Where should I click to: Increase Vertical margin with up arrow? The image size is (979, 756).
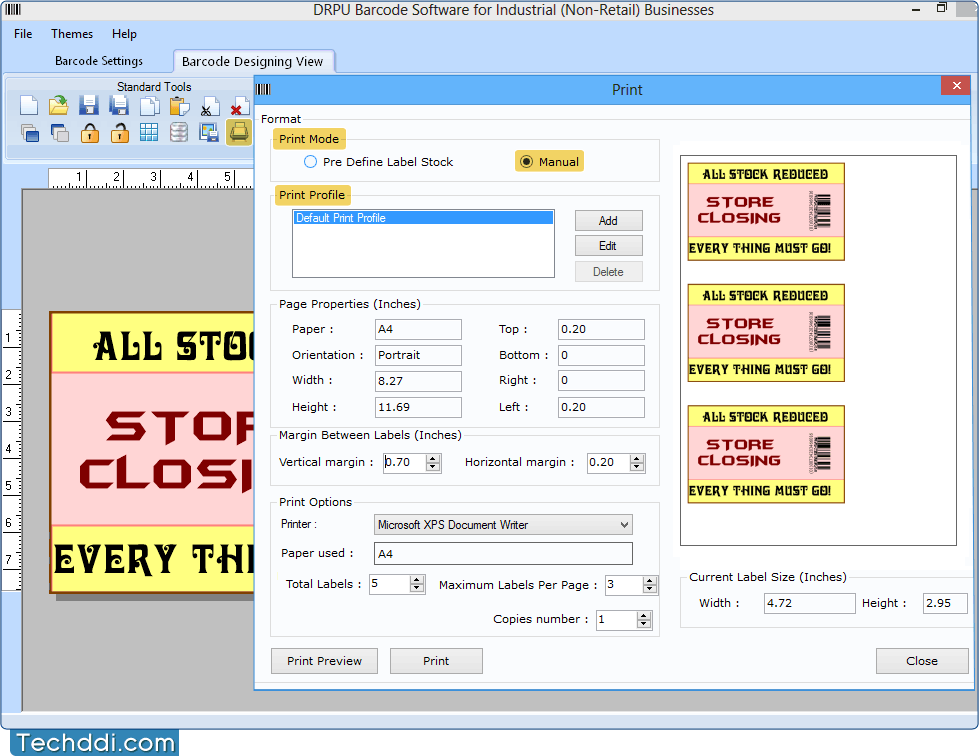pos(433,458)
